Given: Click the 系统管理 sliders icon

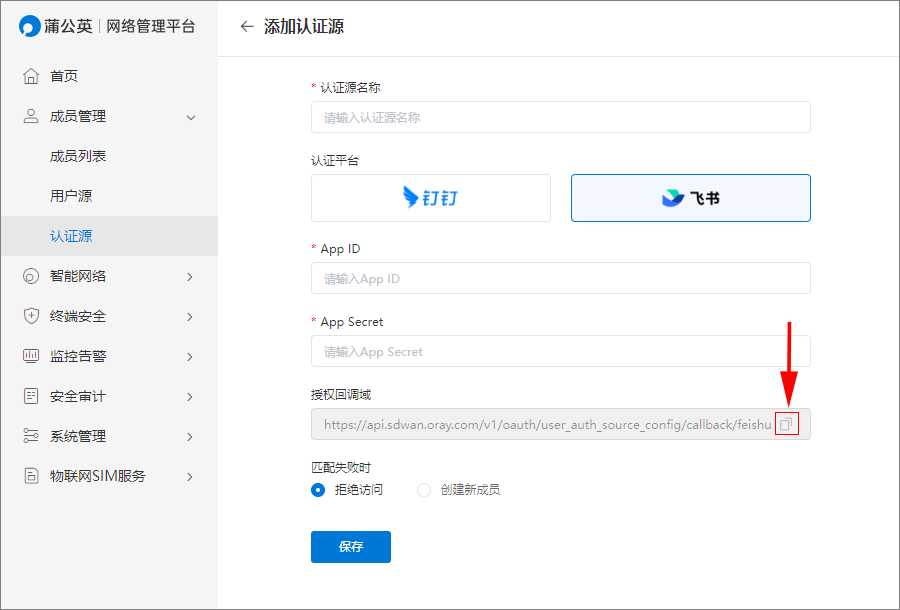Looking at the screenshot, I should tap(31, 436).
